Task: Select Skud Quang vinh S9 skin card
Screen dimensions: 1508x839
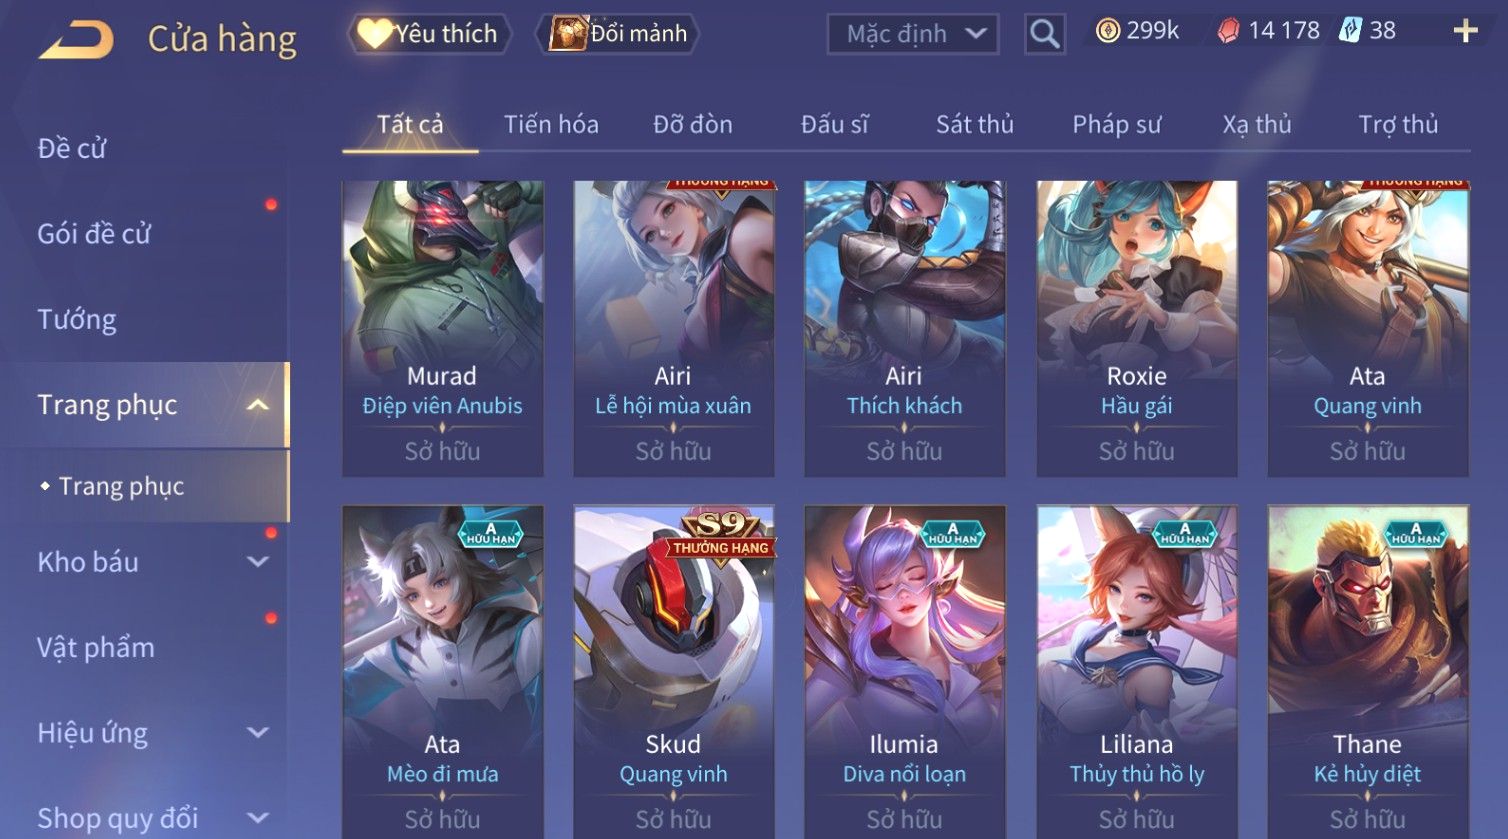Action: click(673, 671)
